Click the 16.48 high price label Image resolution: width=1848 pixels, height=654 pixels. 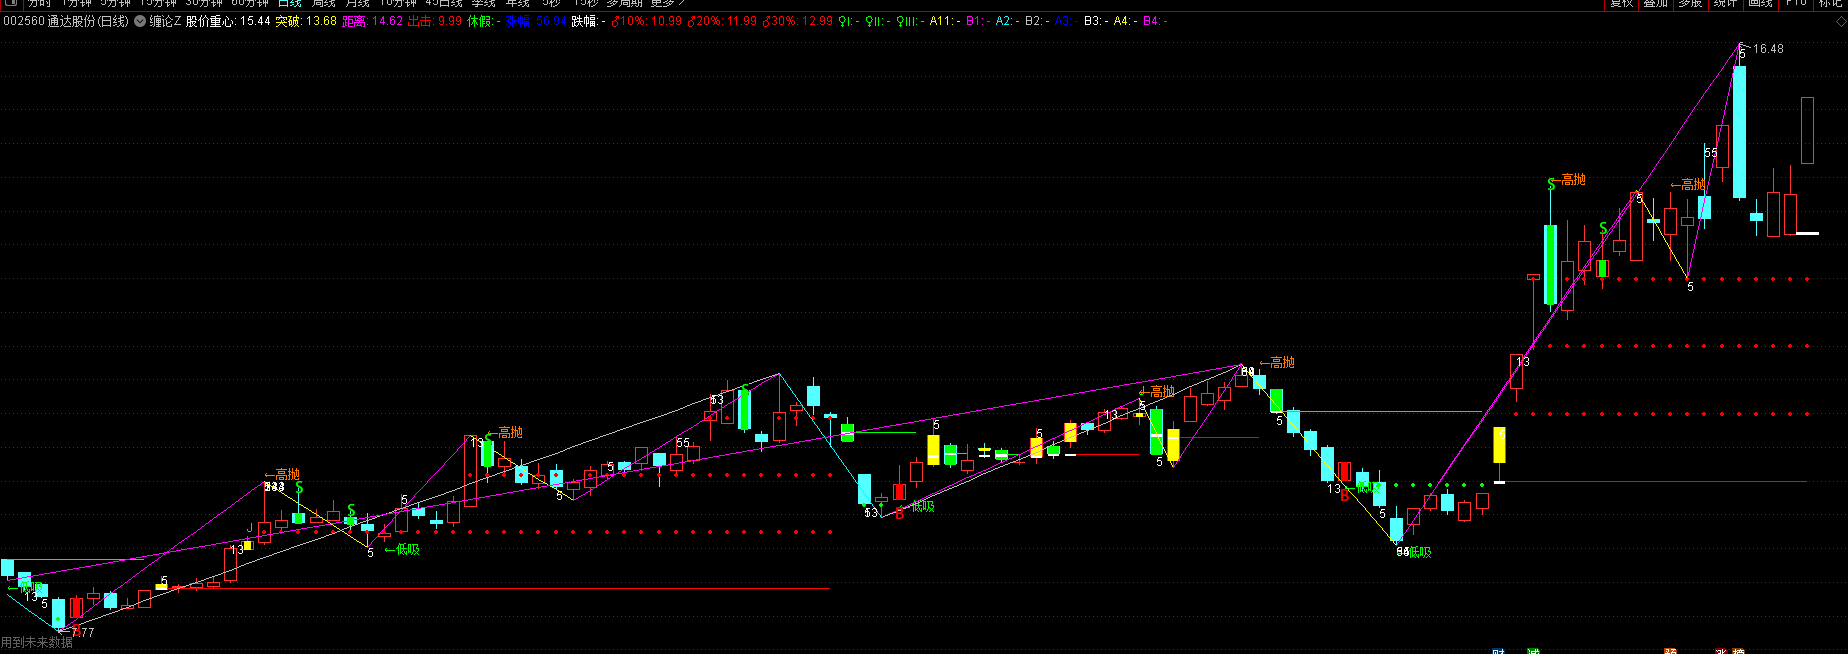point(1768,48)
